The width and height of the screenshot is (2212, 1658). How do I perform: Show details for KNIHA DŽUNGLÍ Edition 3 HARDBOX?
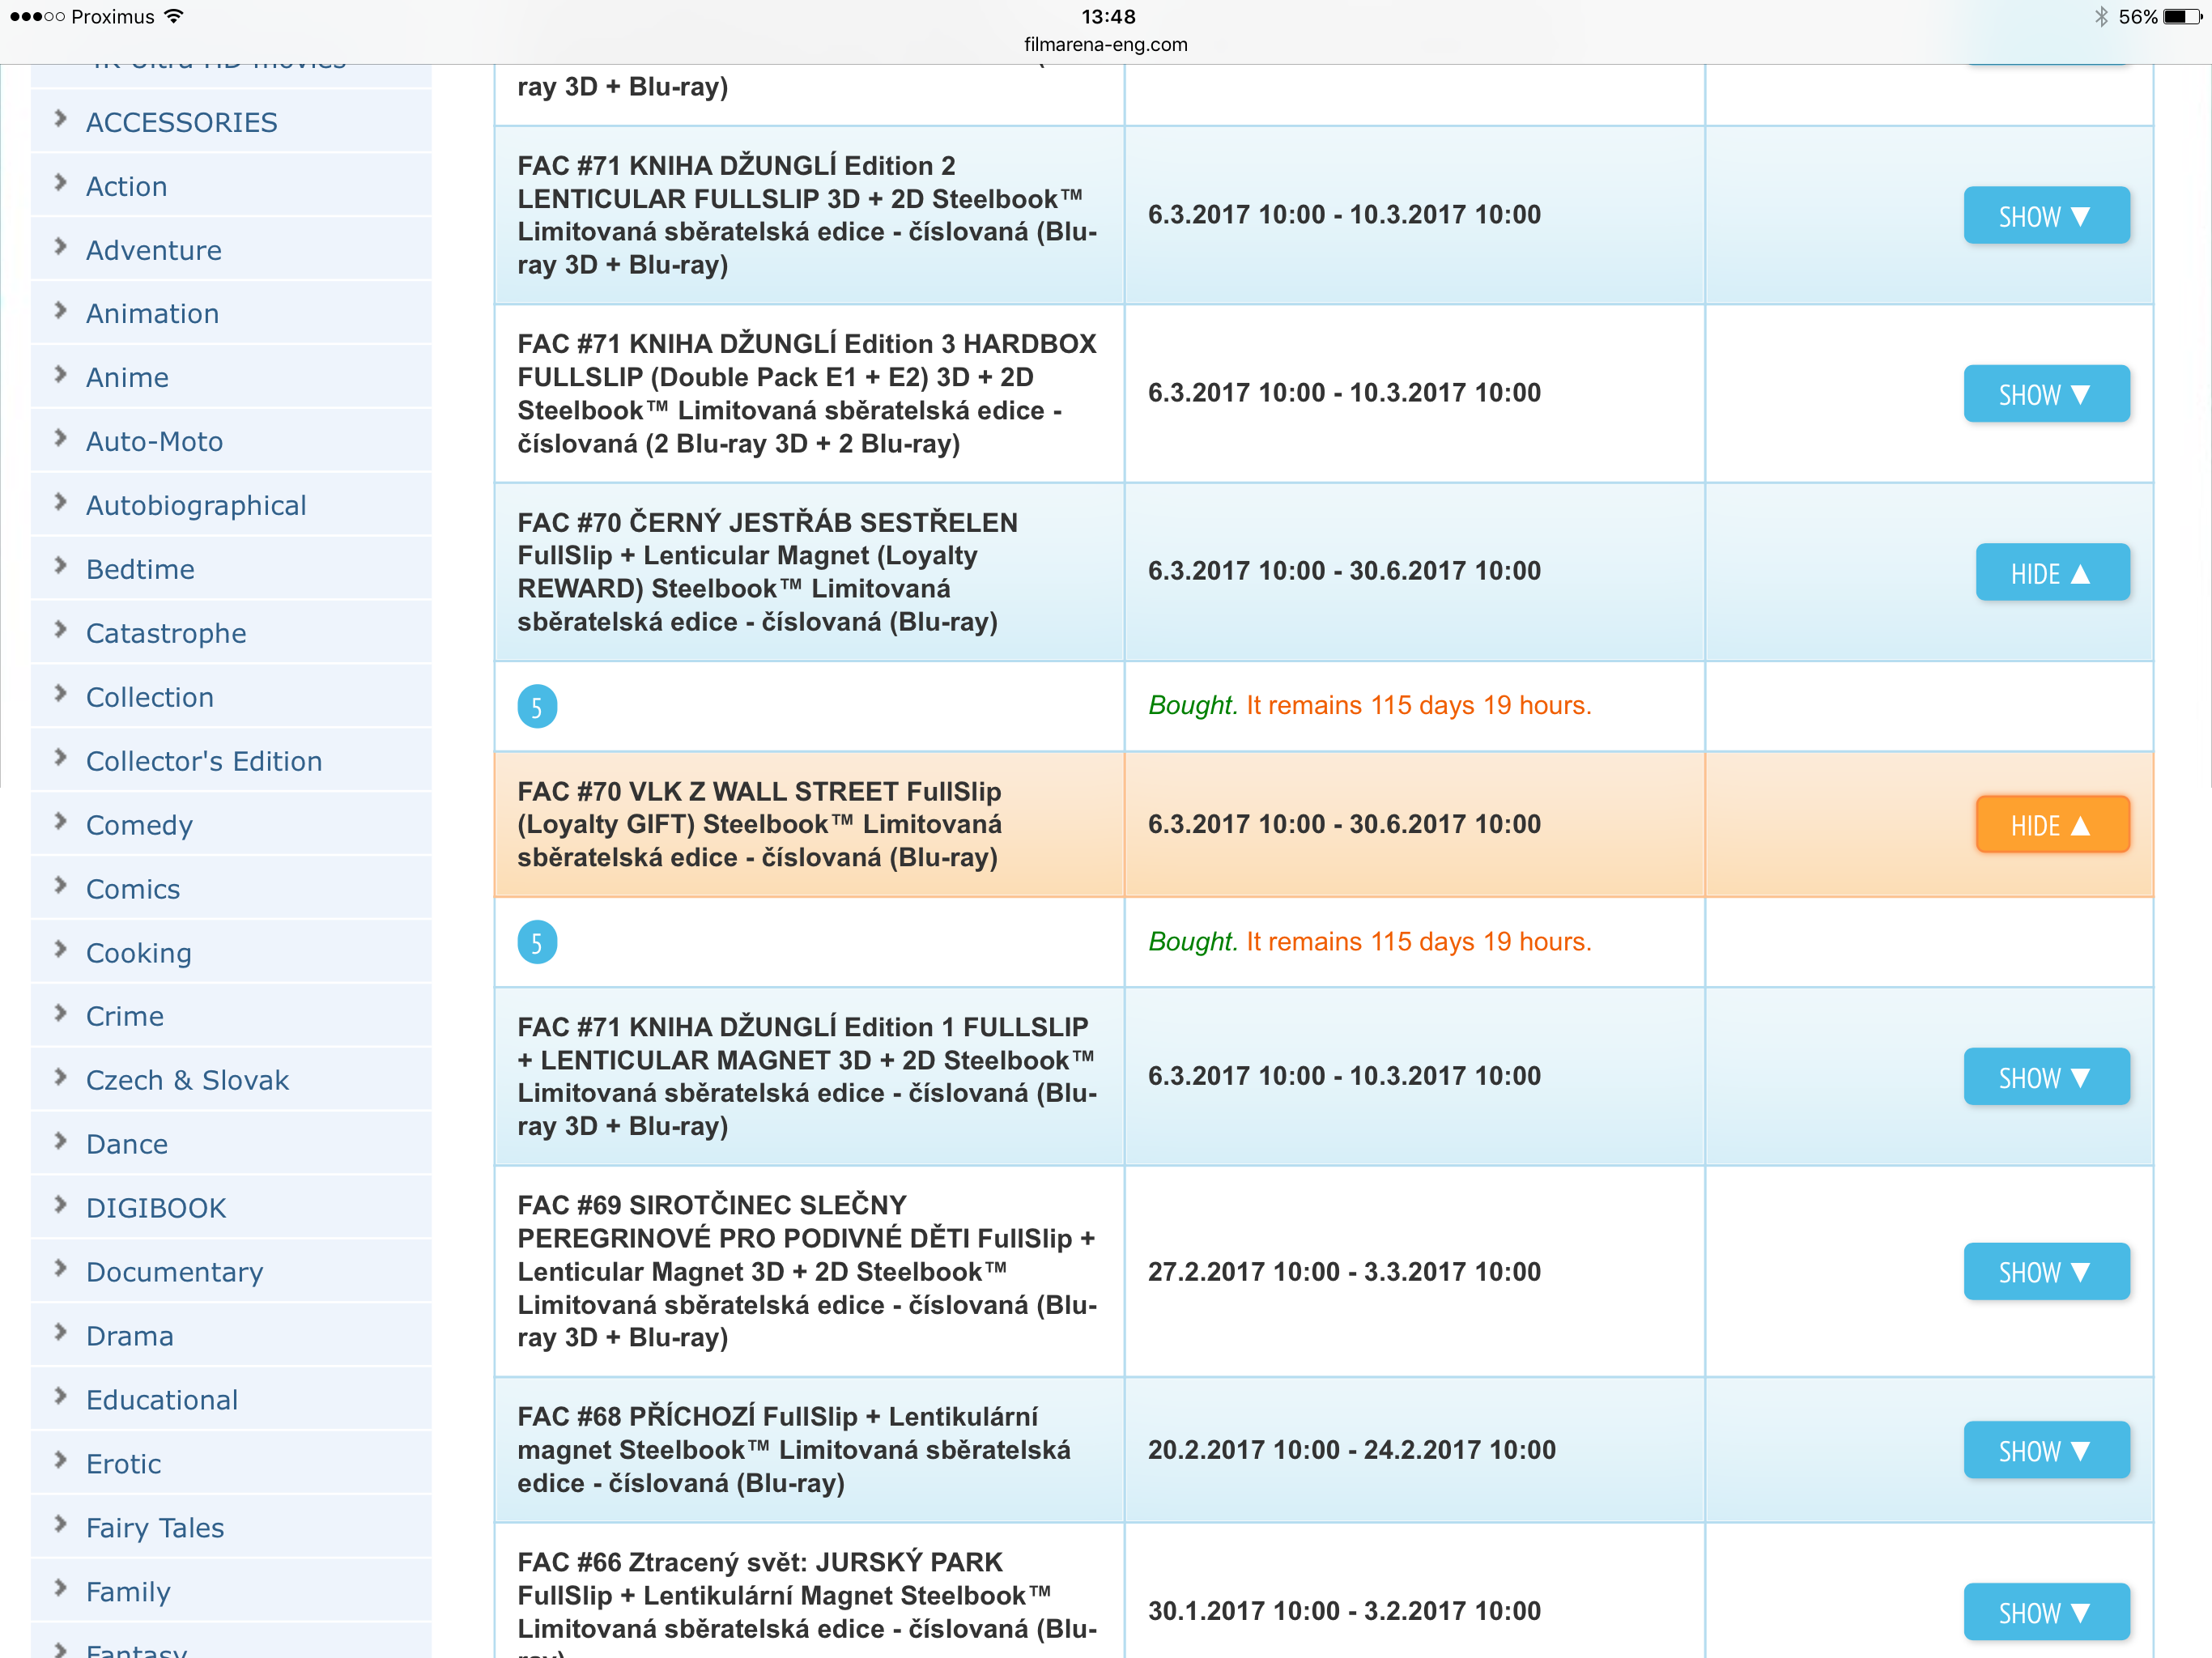[x=2046, y=393]
